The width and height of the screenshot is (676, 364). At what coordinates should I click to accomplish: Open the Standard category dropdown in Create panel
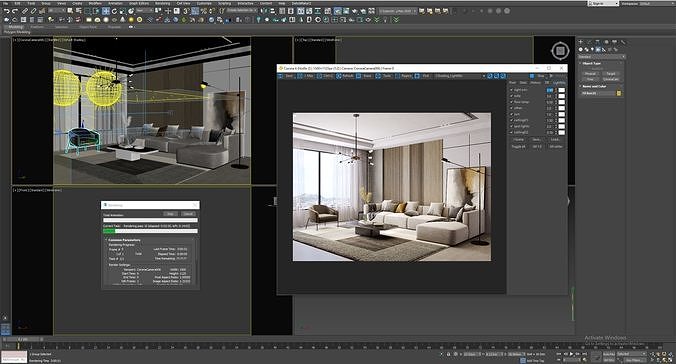click(x=601, y=56)
